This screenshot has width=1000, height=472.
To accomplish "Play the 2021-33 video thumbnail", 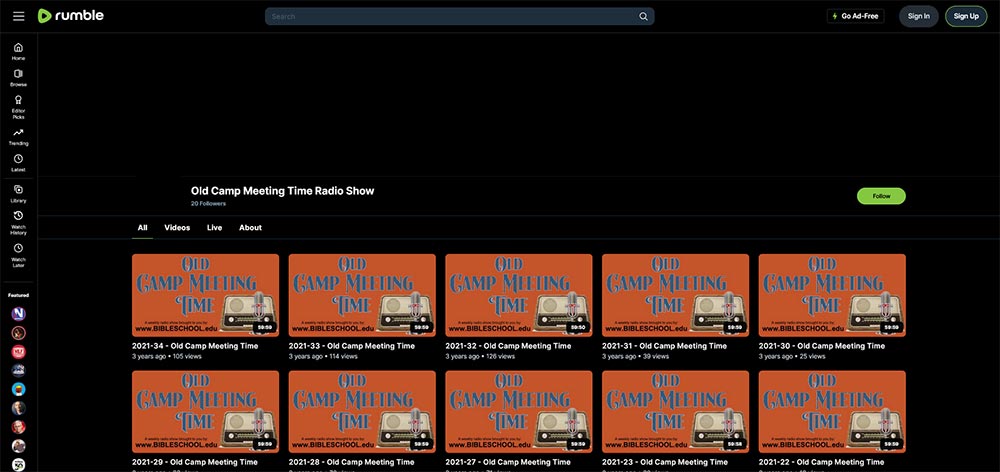I will [362, 295].
